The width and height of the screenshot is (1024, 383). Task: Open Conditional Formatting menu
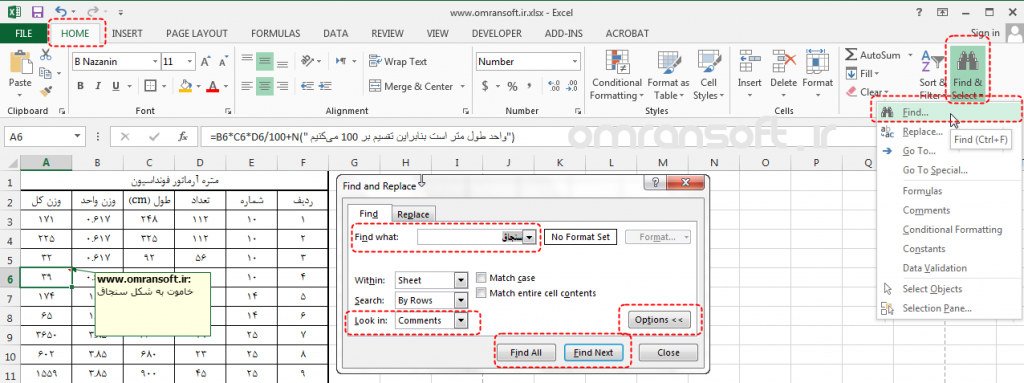coord(616,75)
